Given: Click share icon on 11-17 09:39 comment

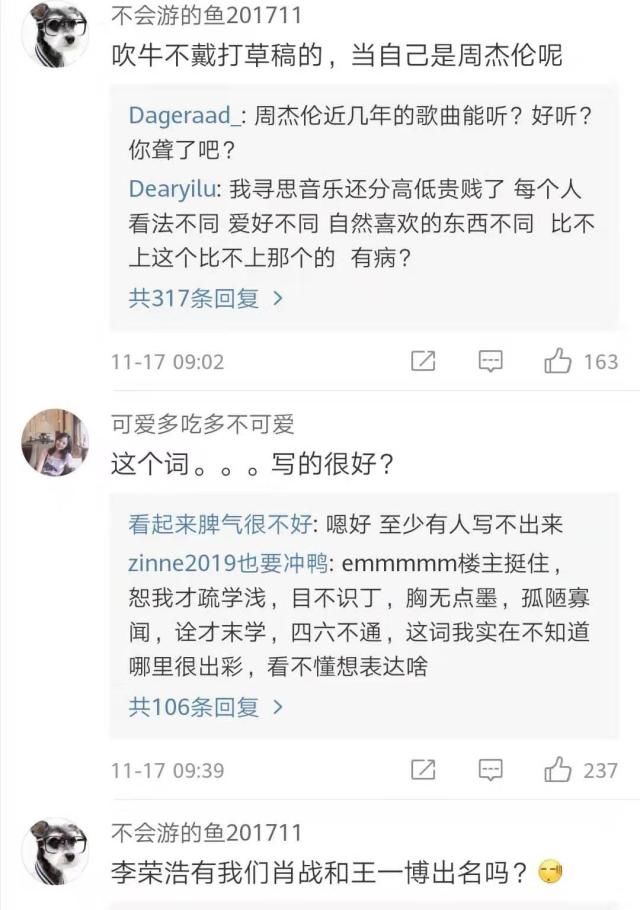Looking at the screenshot, I should click(423, 769).
